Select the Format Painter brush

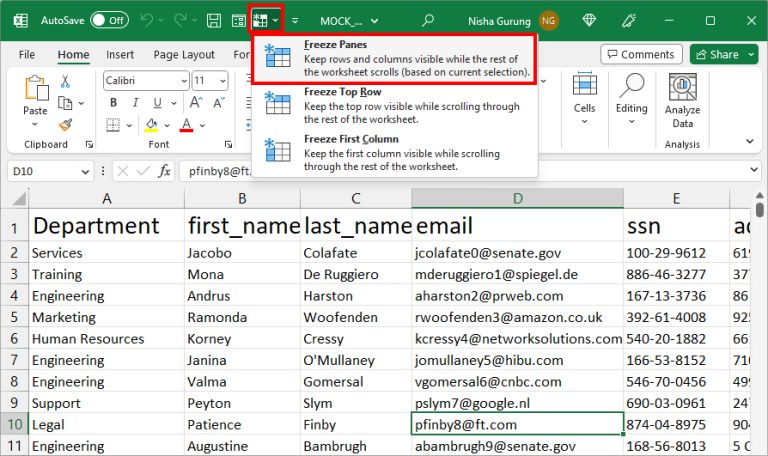coord(65,125)
